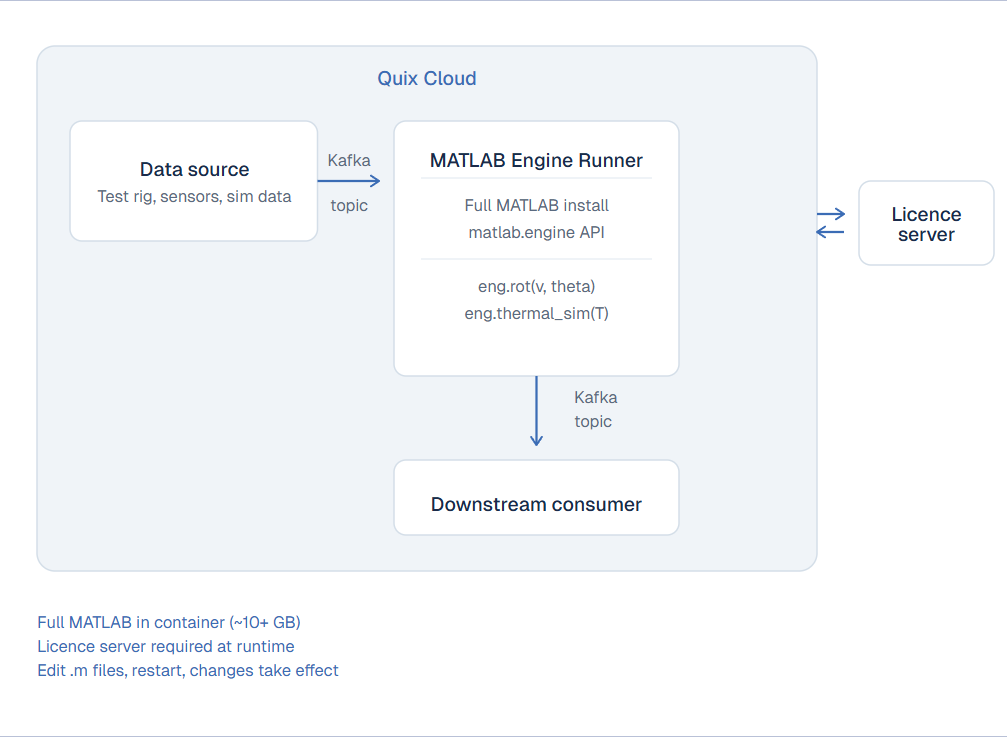The image size is (1007, 737).
Task: Click 'Licence server required at runtime' note
Action: coord(166,646)
